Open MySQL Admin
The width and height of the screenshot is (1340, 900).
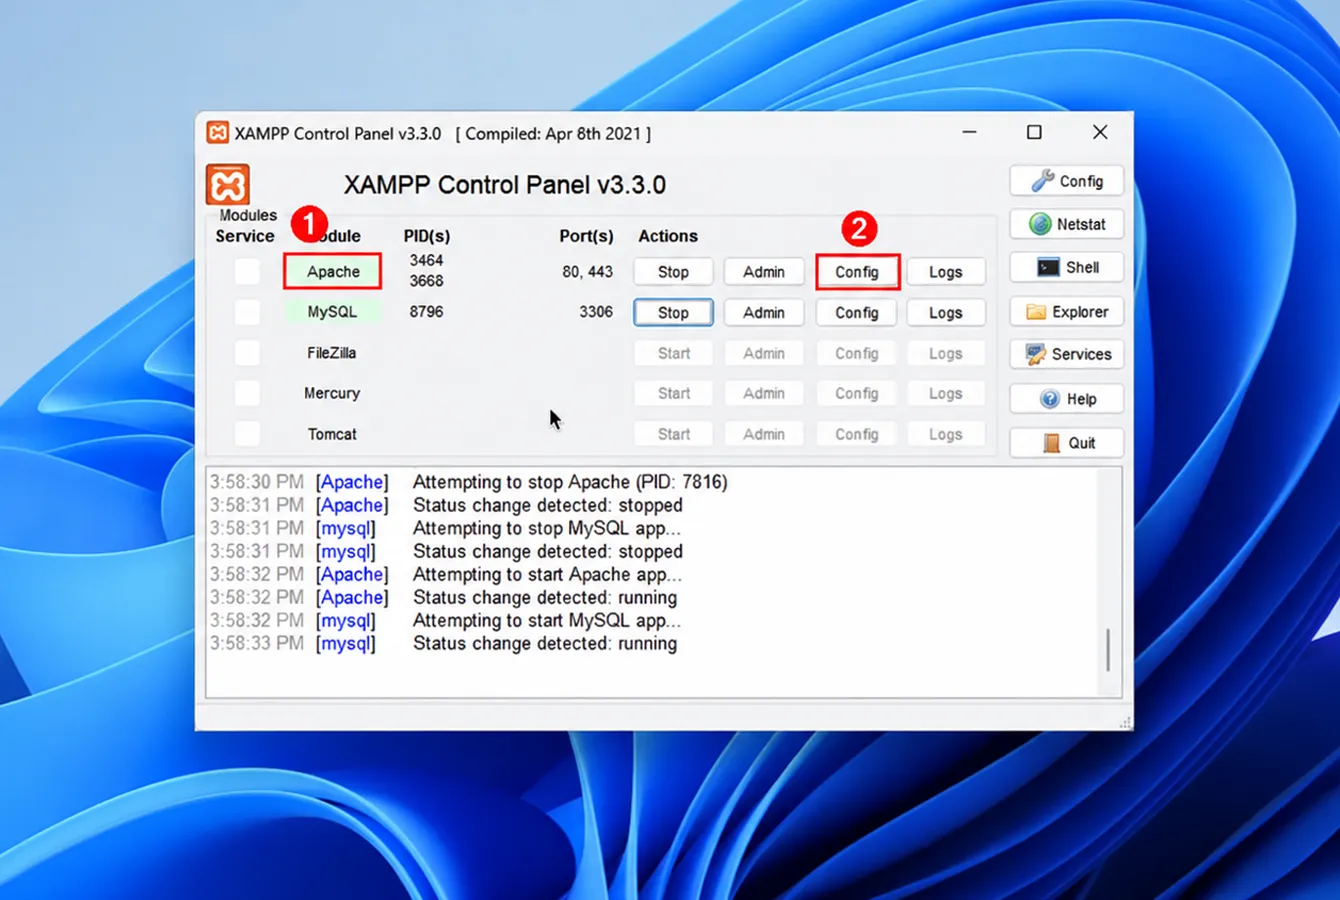(x=764, y=313)
